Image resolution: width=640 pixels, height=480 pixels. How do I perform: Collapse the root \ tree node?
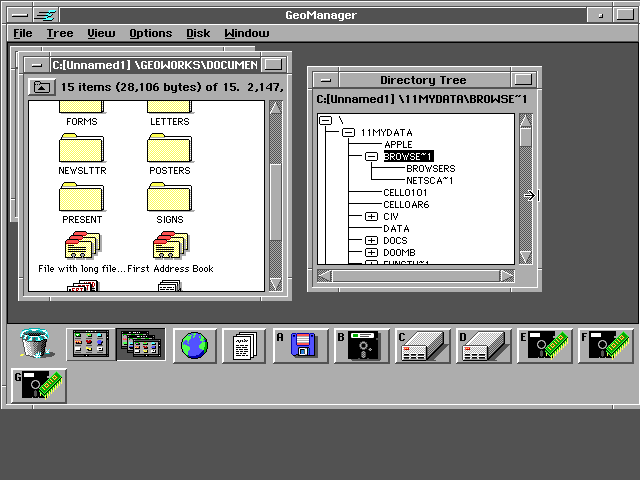click(325, 120)
